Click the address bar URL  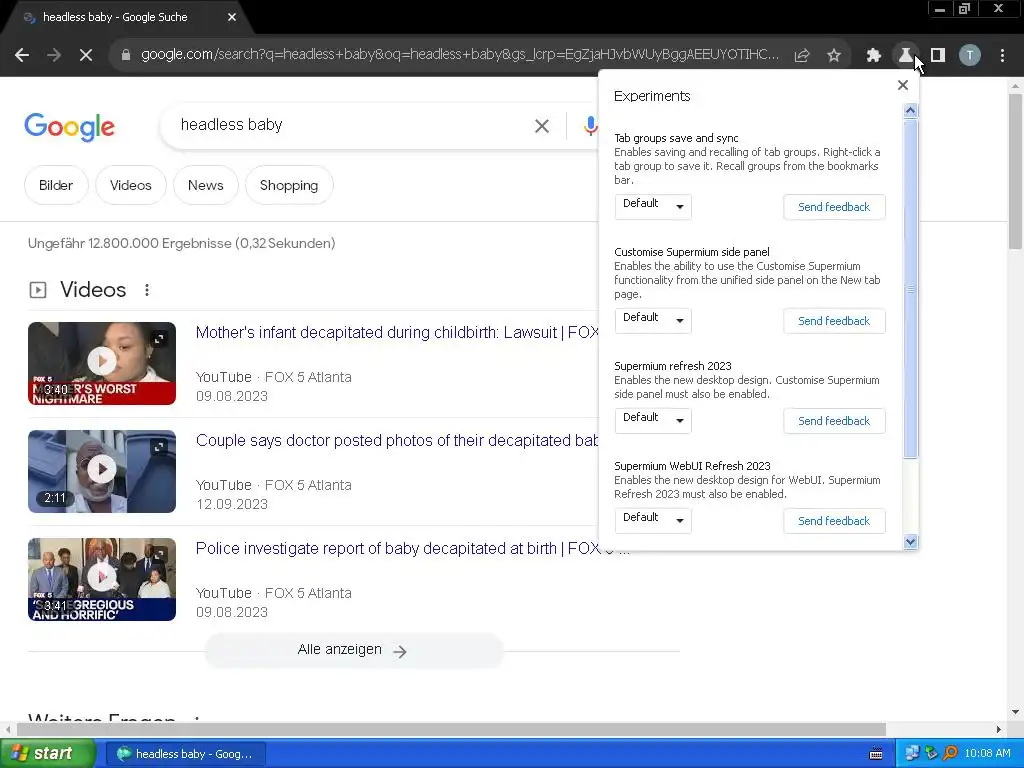[459, 55]
